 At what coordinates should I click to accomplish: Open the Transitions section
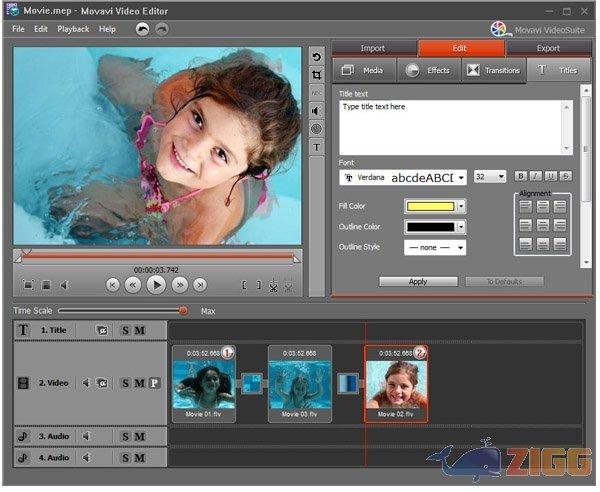tap(494, 70)
